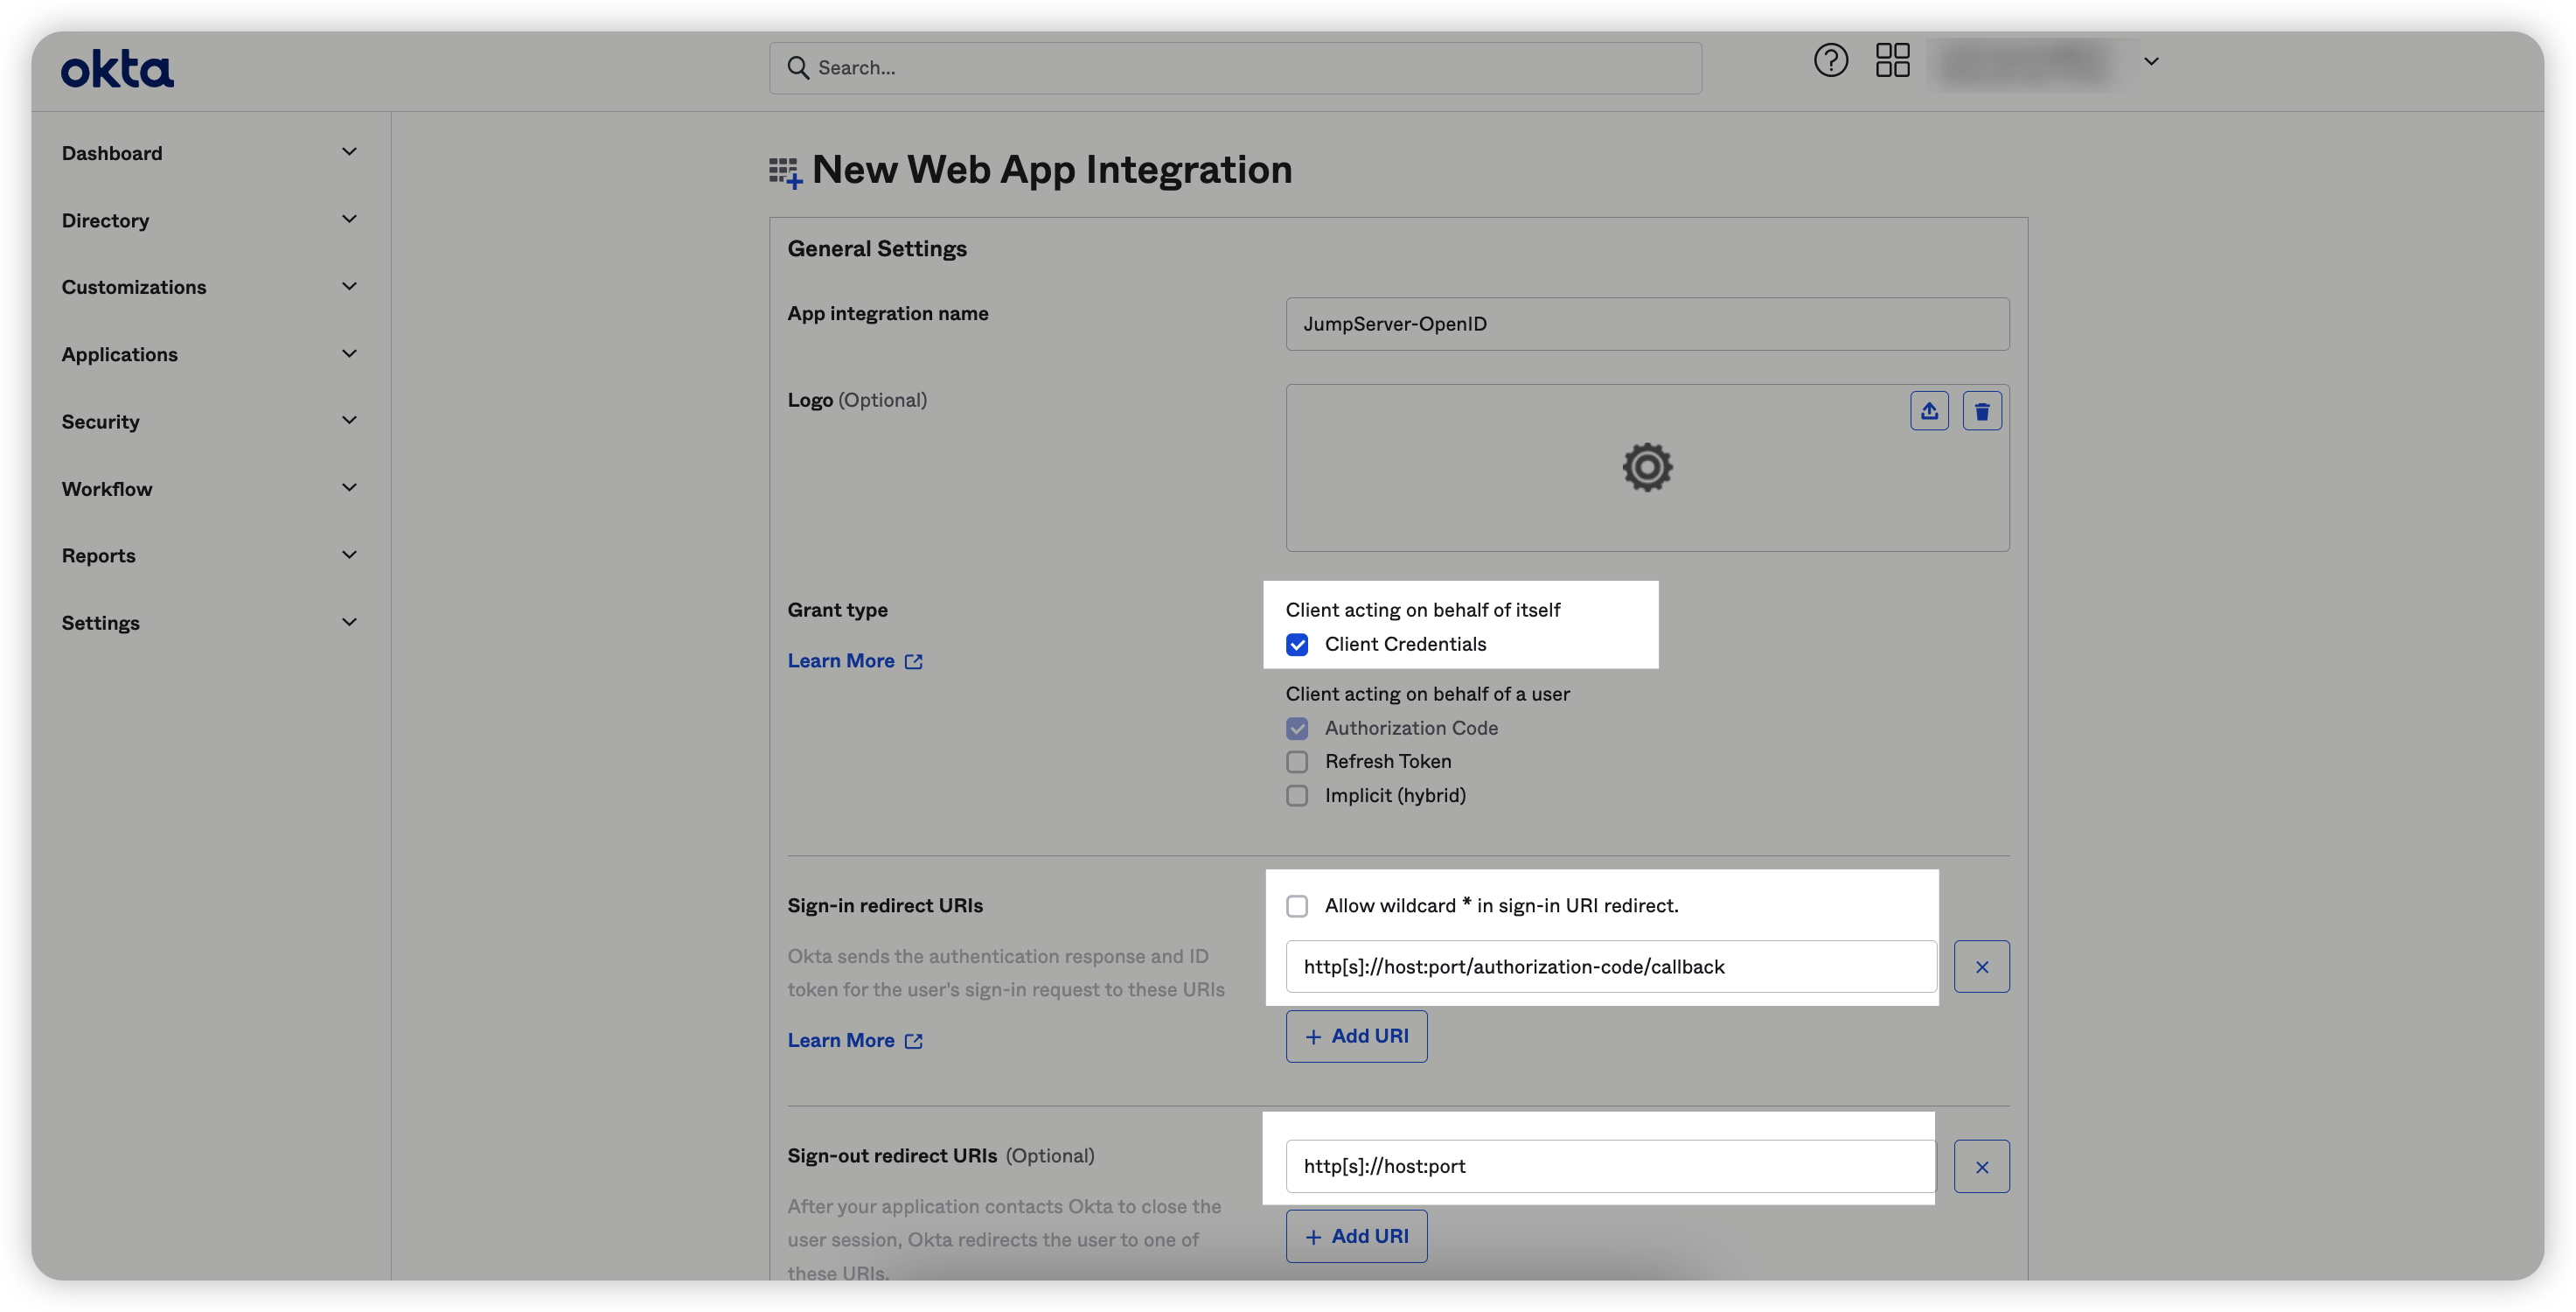Remove the sign-in redirect URI
Viewport: 2576px width, 1312px height.
[x=1981, y=967]
